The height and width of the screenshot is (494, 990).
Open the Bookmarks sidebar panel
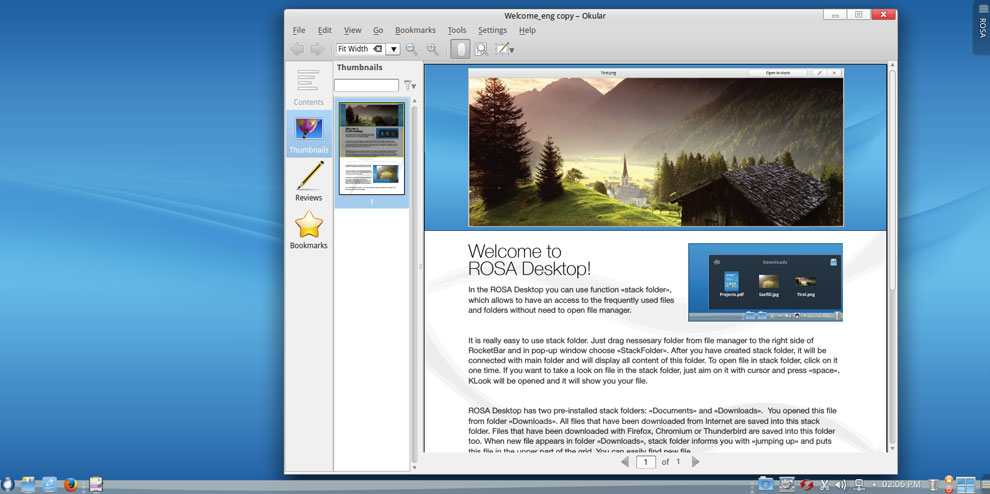pos(309,229)
